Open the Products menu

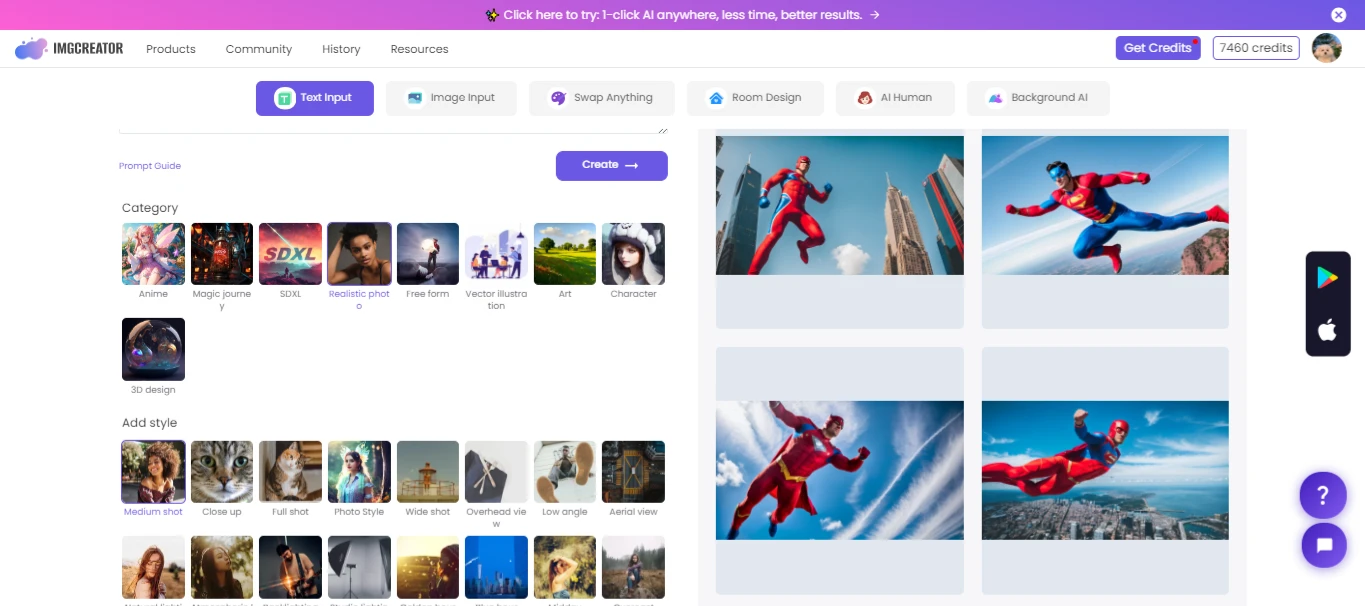pos(171,49)
